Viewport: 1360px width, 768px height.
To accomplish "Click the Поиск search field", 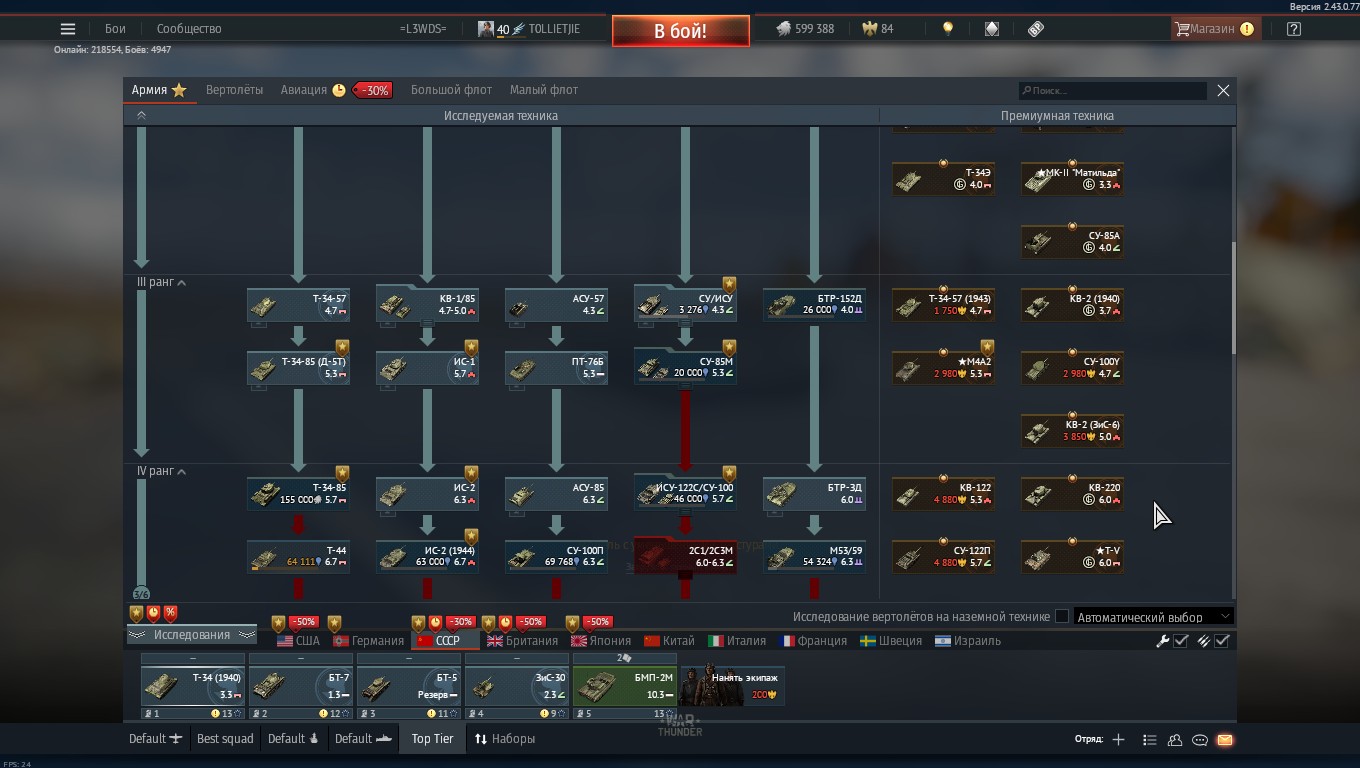I will (x=1113, y=90).
